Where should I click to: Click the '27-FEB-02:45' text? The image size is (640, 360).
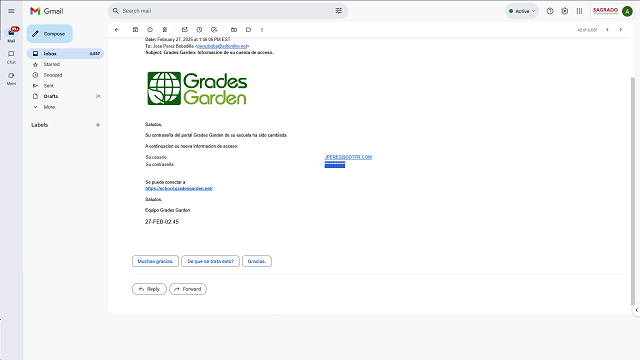(x=162, y=222)
